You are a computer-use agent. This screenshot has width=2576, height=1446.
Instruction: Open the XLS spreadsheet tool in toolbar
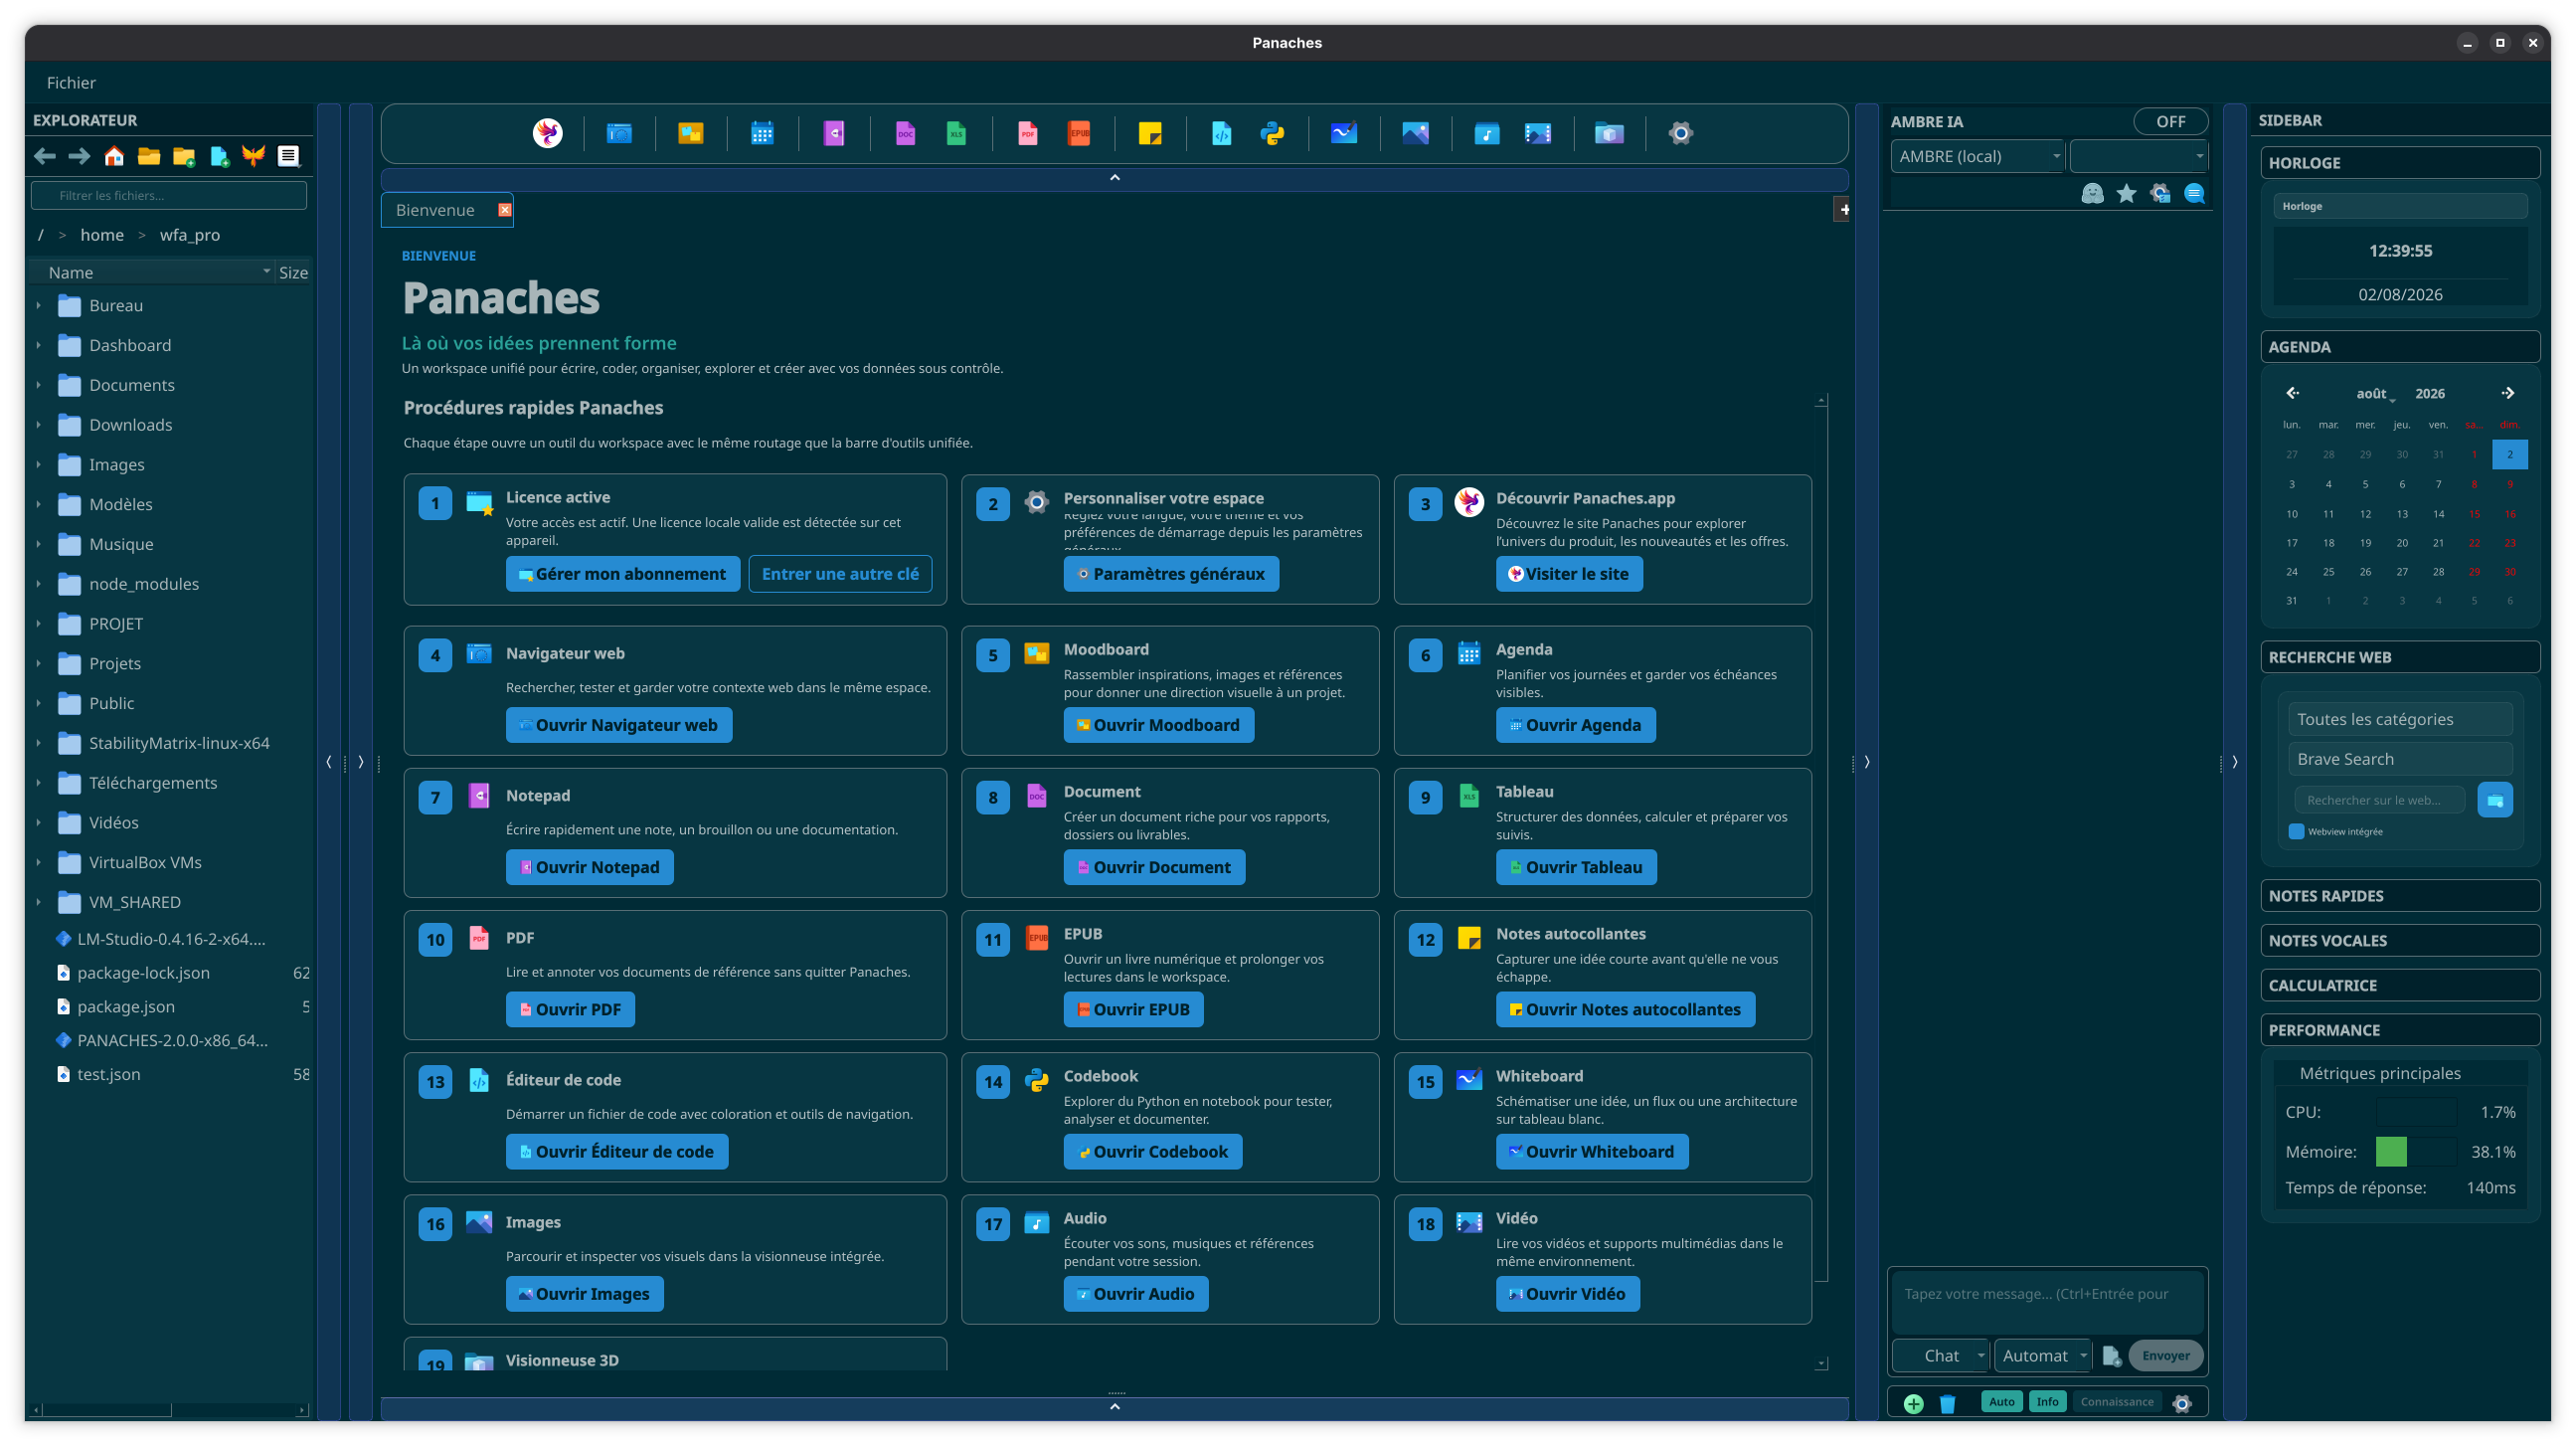click(956, 133)
